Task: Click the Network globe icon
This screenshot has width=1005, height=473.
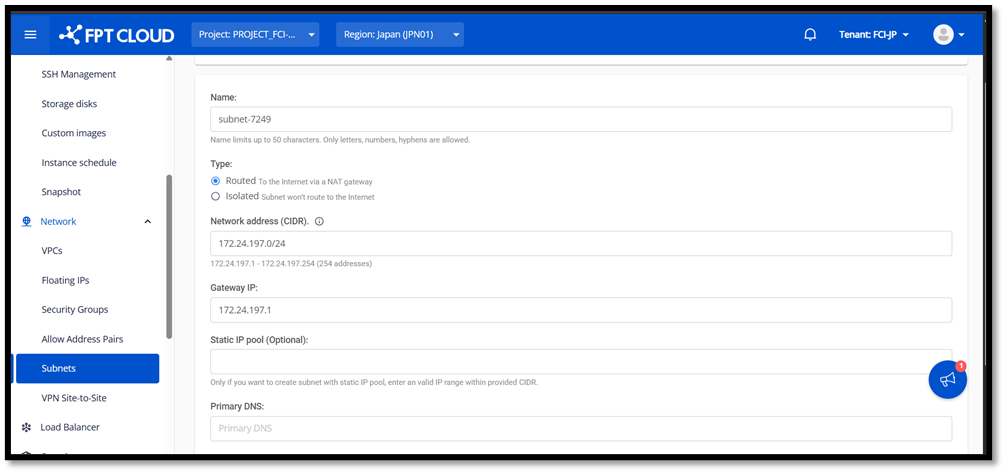Action: point(26,221)
